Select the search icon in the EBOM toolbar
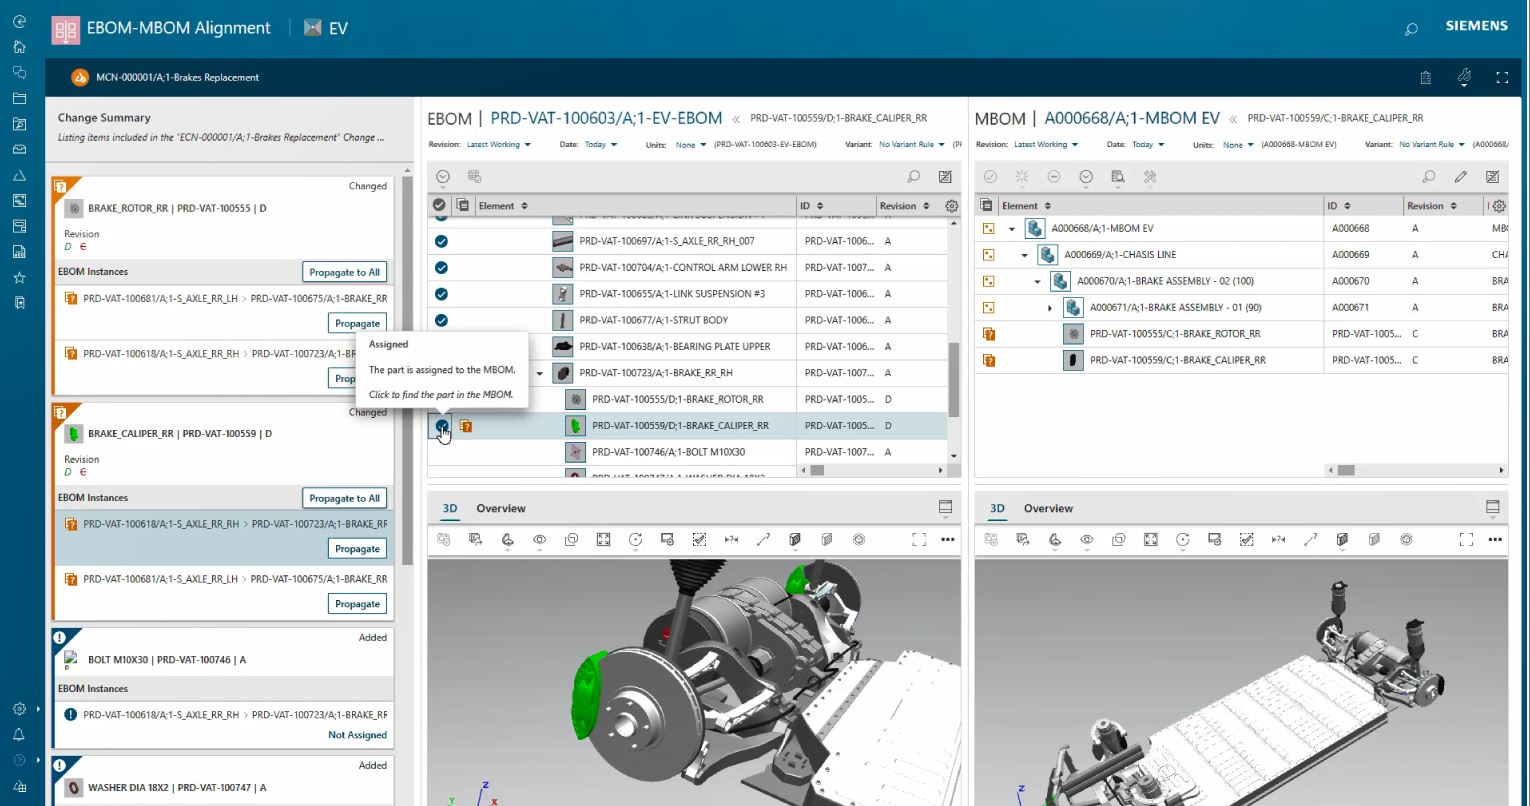This screenshot has width=1530, height=806. (912, 176)
